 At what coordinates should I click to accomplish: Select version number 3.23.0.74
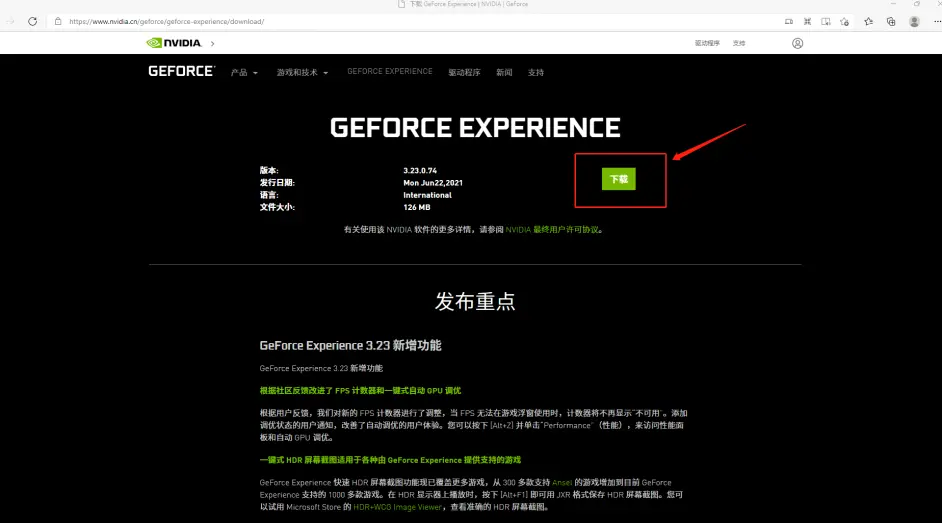420,171
